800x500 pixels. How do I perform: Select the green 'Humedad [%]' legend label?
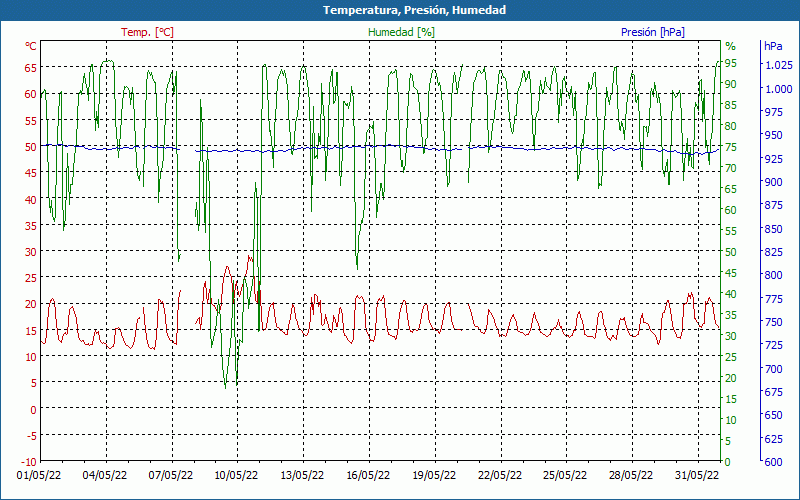(401, 32)
